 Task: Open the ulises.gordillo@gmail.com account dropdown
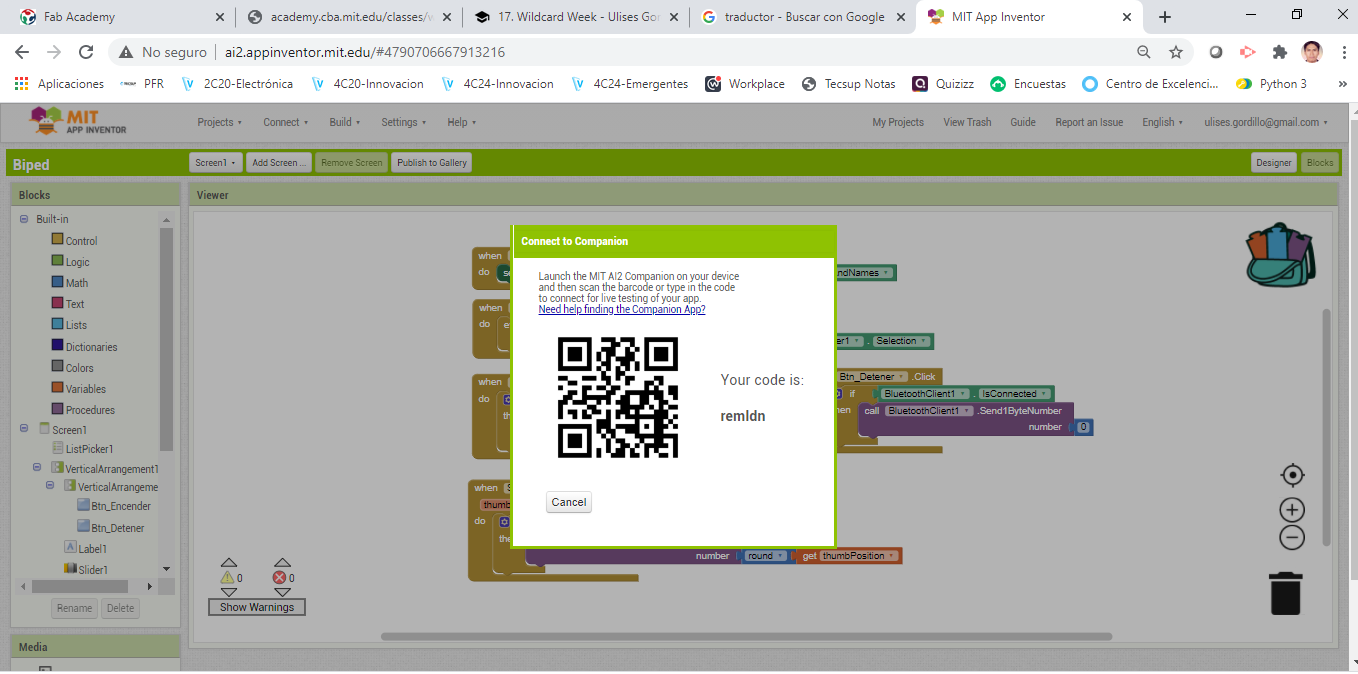(x=1265, y=122)
